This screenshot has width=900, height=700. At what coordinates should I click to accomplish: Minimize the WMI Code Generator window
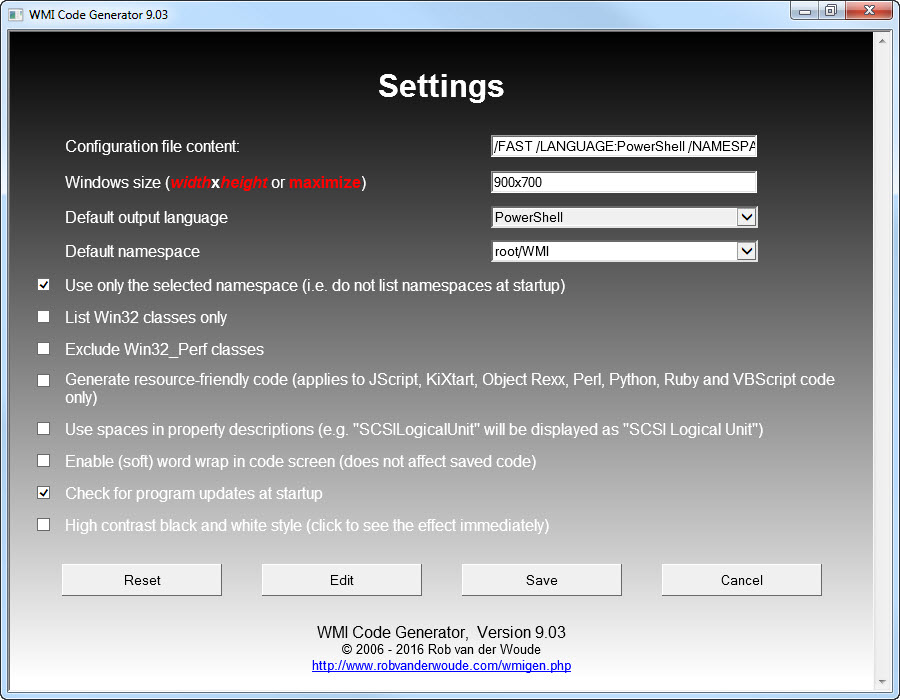click(x=805, y=11)
